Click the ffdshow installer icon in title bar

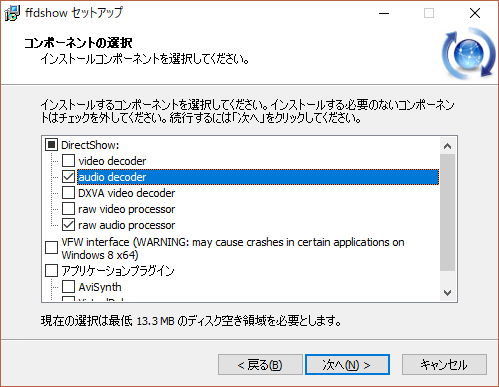[x=12, y=13]
